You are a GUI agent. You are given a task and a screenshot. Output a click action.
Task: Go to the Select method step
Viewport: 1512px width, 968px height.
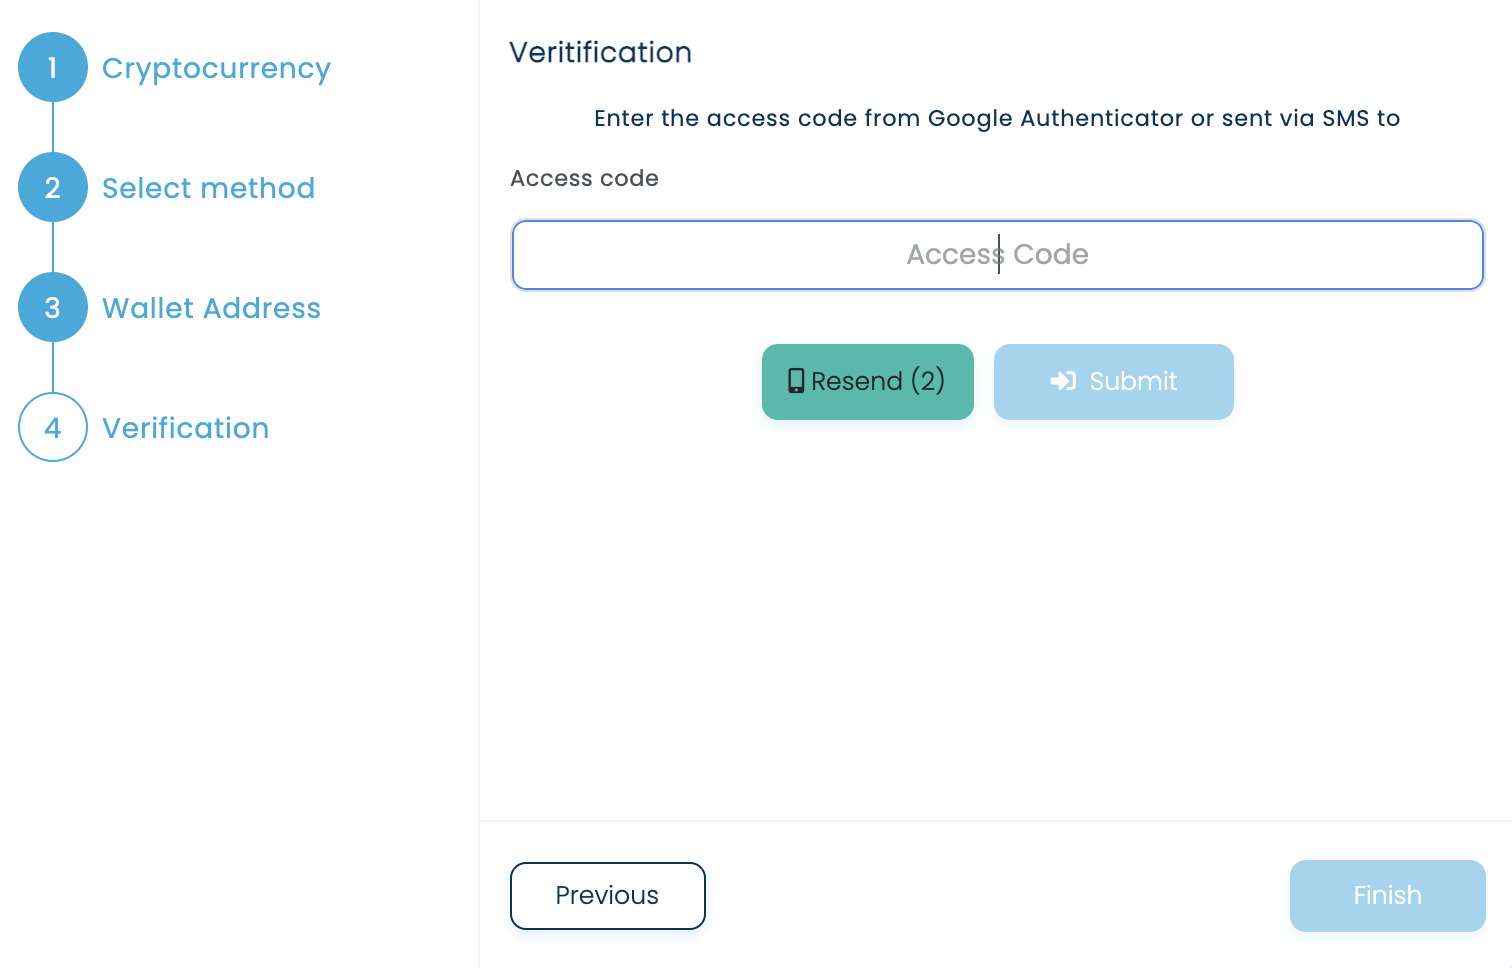208,188
